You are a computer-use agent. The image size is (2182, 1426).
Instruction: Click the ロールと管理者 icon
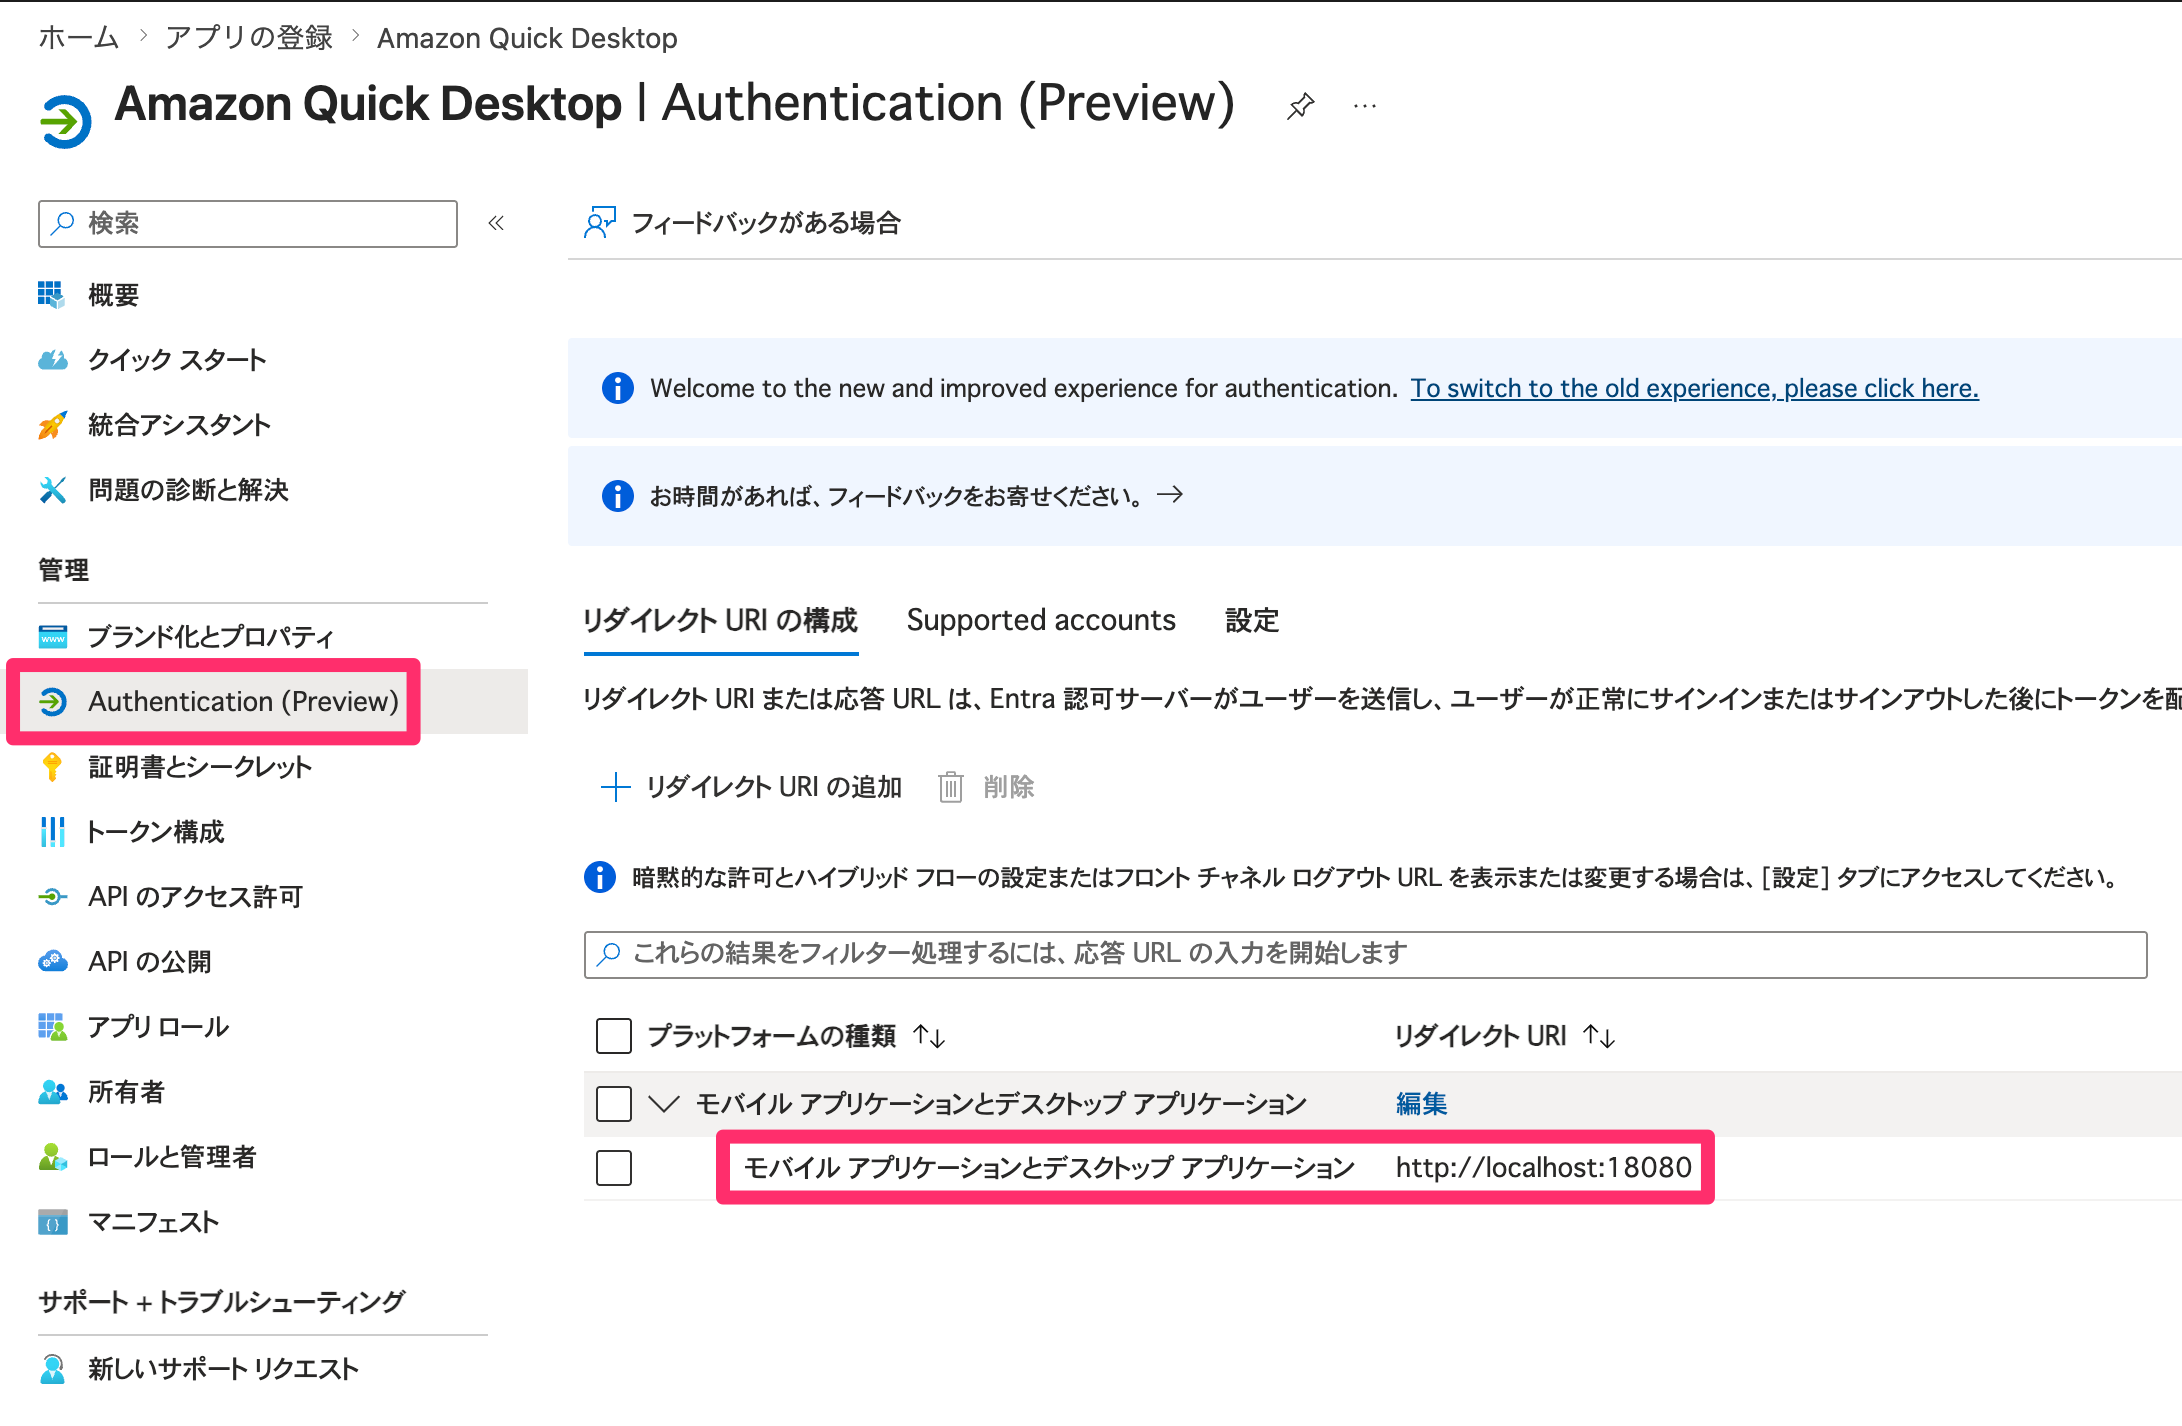(52, 1157)
